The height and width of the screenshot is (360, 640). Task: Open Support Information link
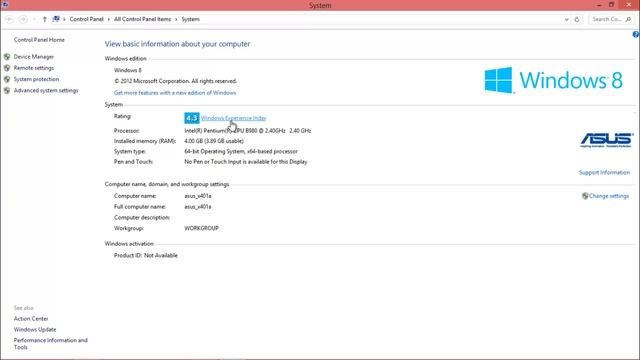[604, 173]
